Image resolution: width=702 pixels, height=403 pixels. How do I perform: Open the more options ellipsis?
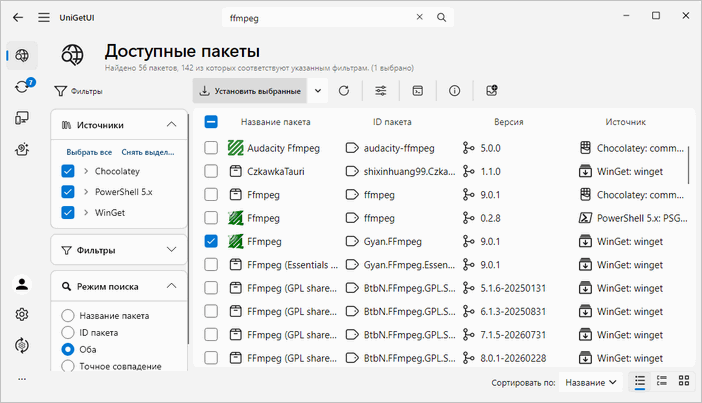coord(22,379)
